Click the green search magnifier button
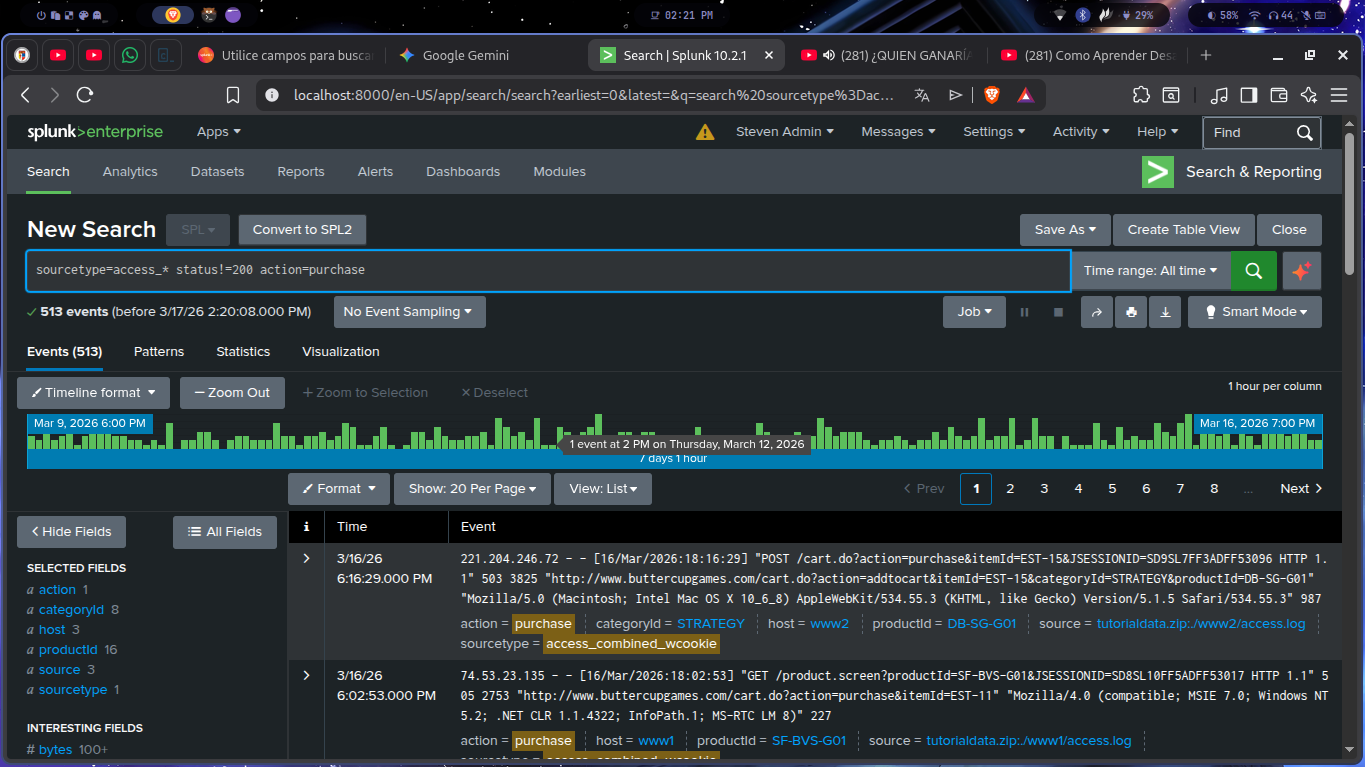 [1253, 271]
